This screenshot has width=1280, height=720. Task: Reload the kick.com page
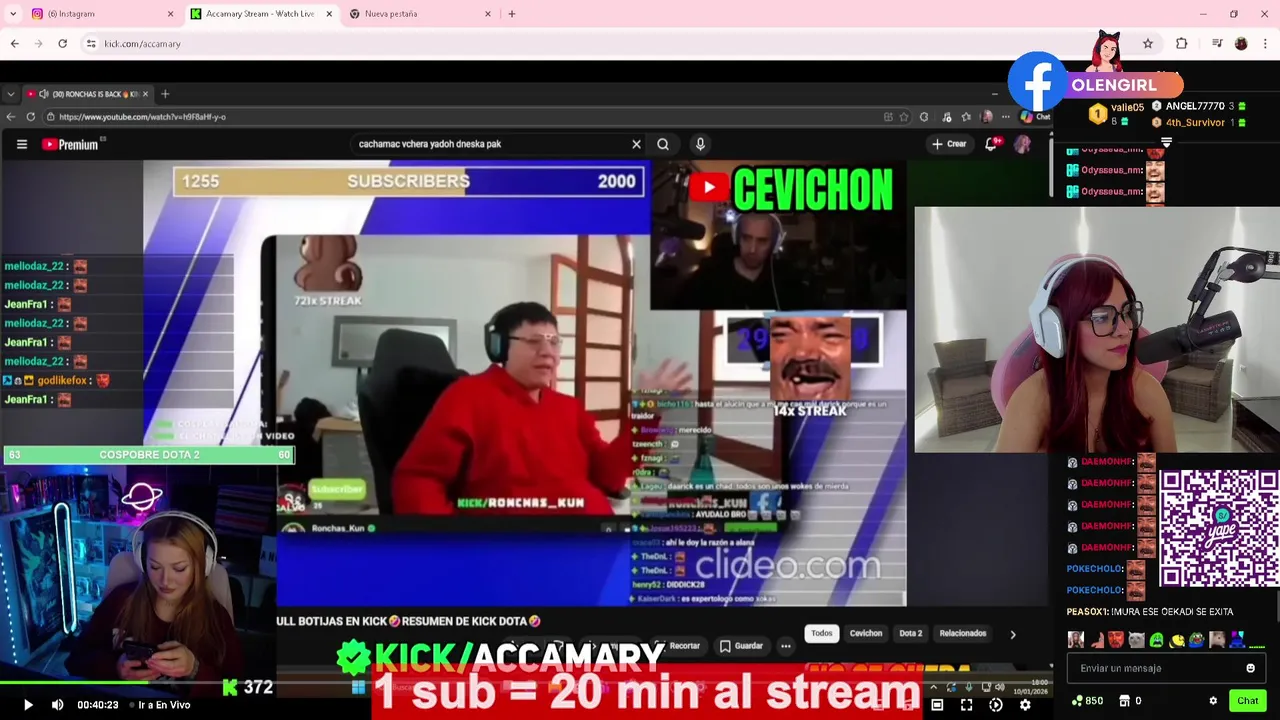[62, 44]
